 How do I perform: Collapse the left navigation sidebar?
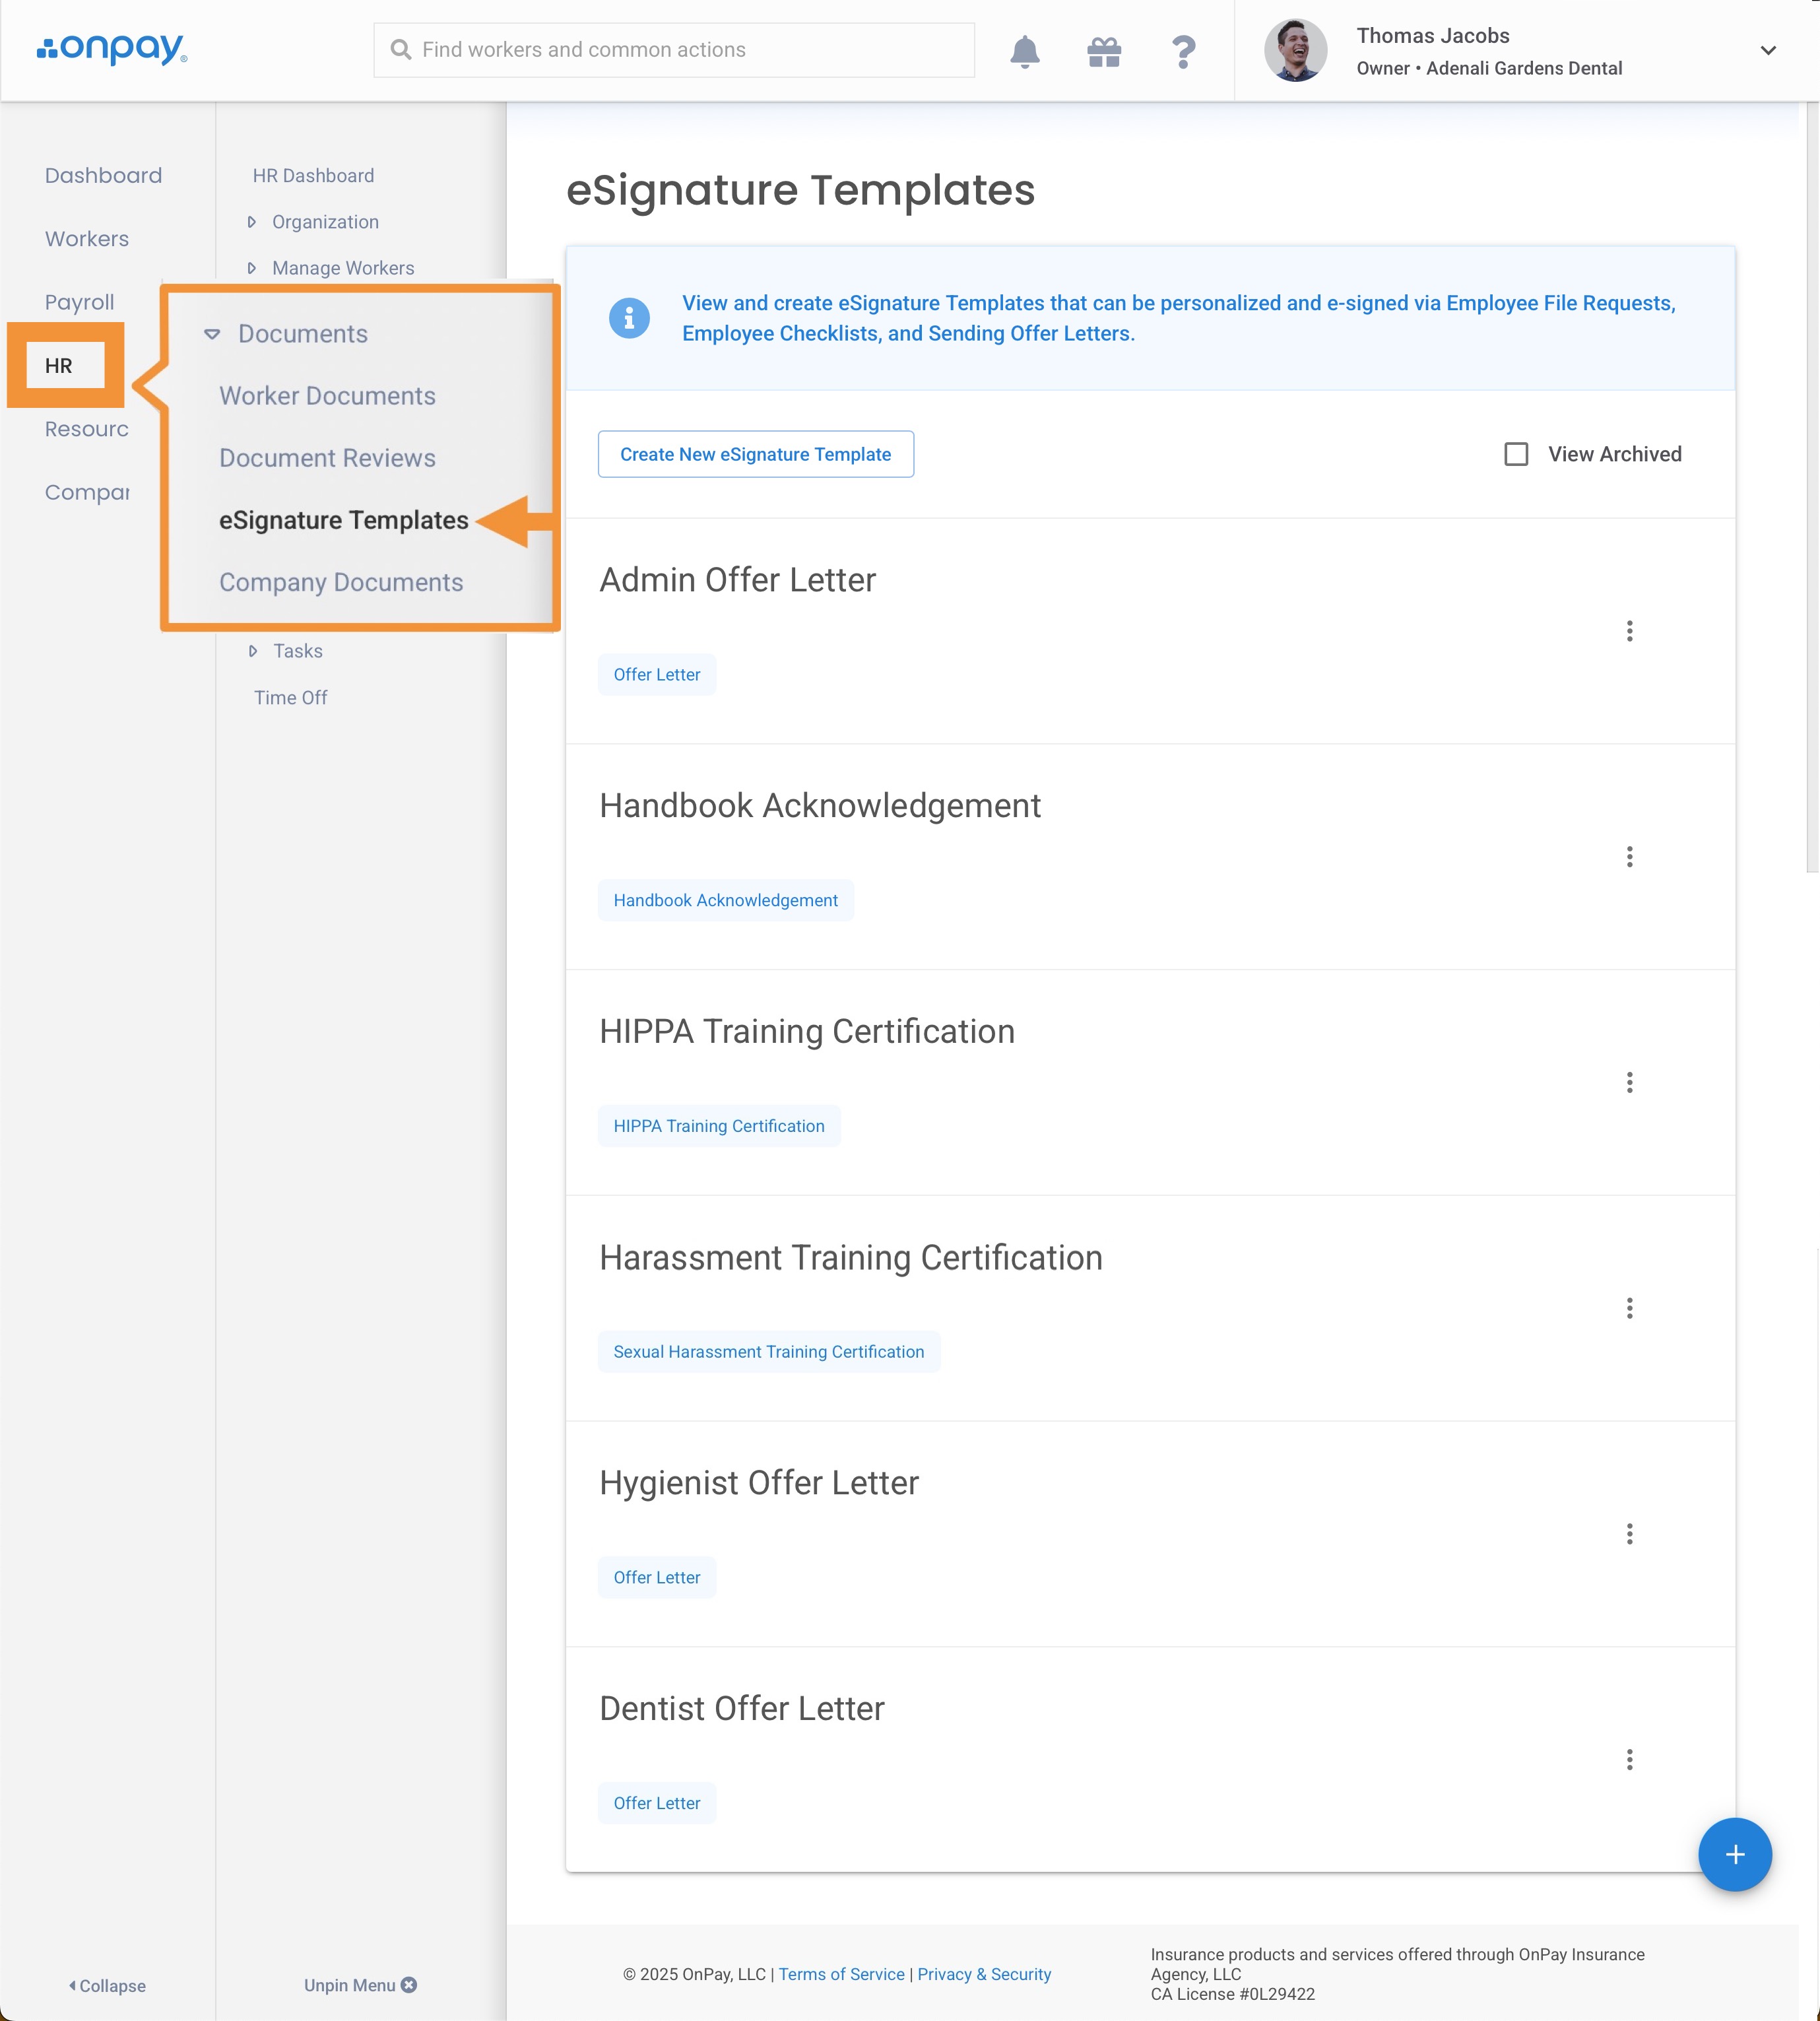point(107,1986)
